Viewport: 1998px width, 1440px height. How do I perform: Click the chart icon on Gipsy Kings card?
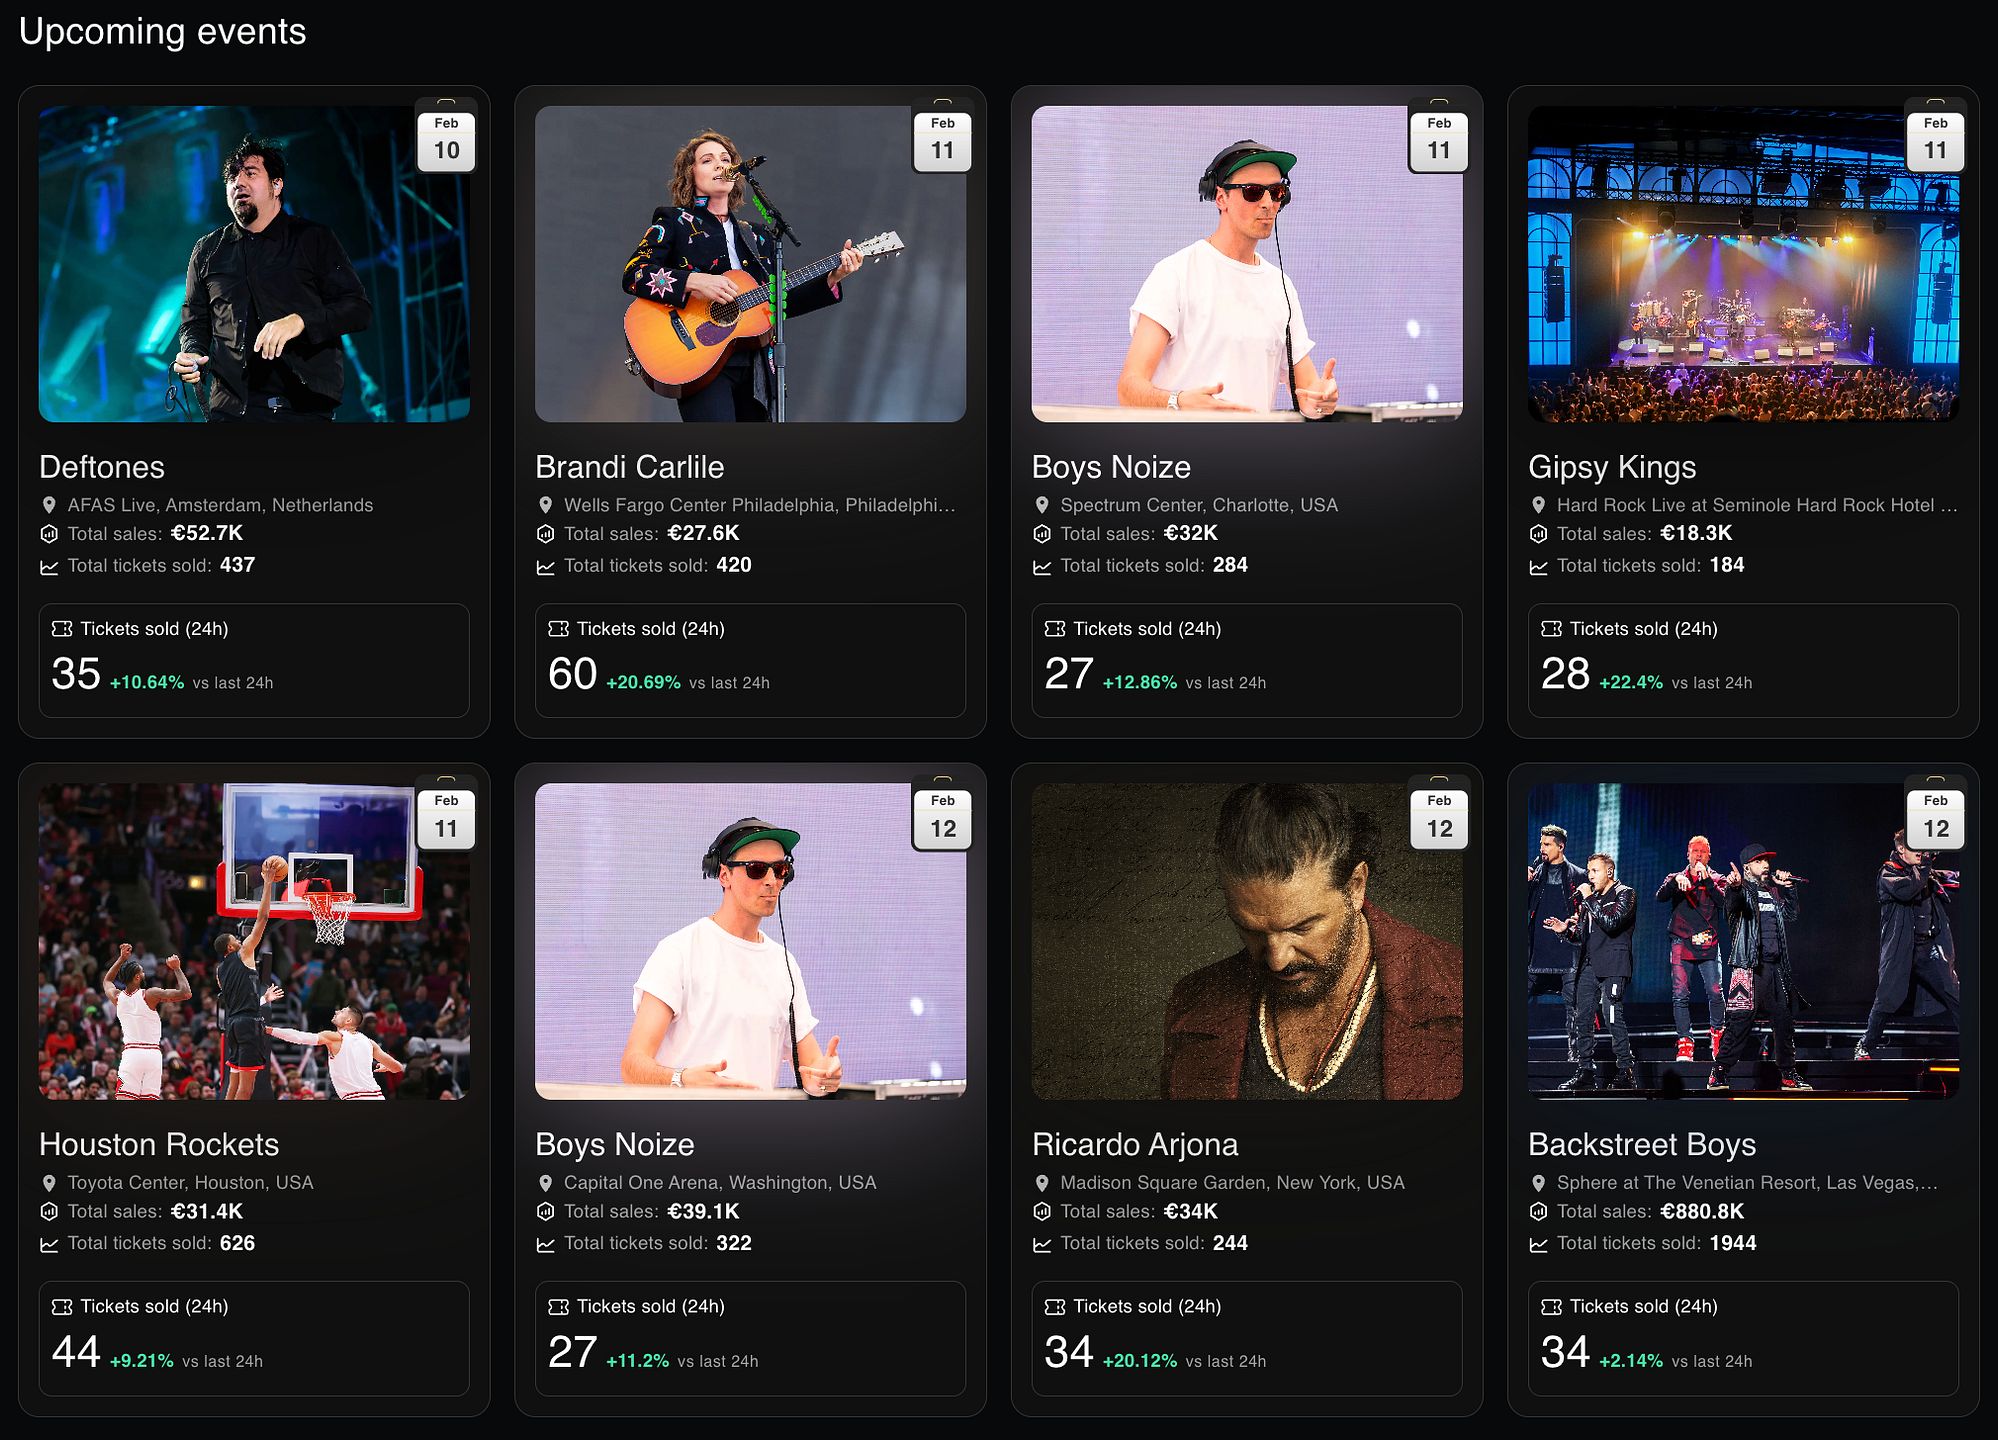pos(1538,567)
